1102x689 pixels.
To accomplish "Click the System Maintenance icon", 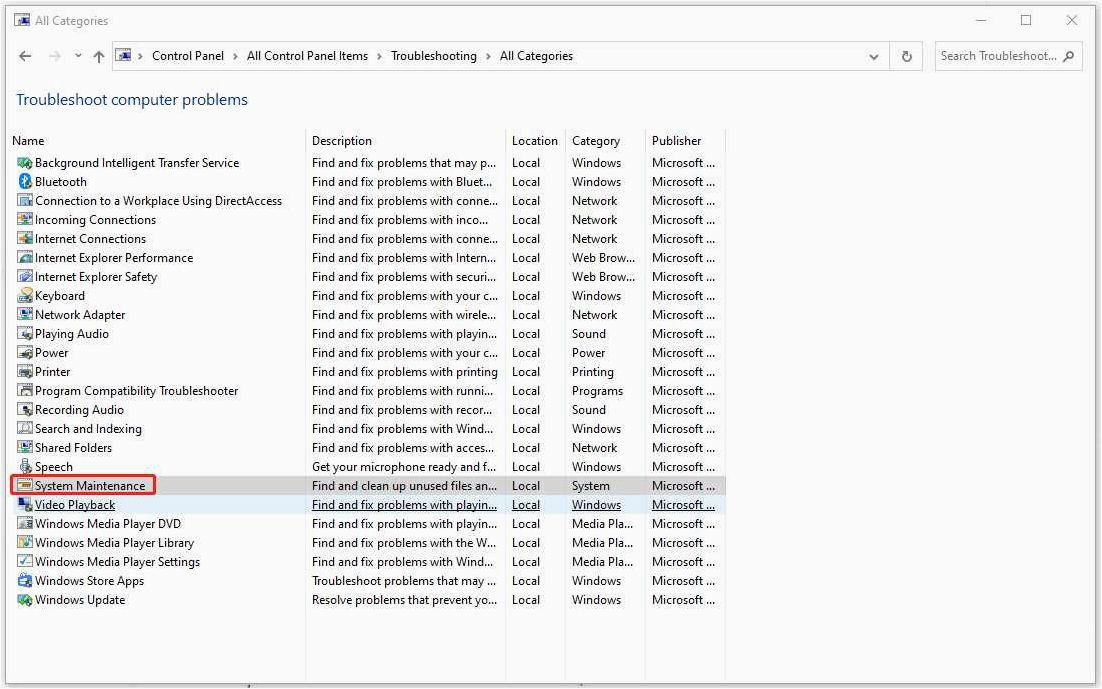I will [25, 485].
